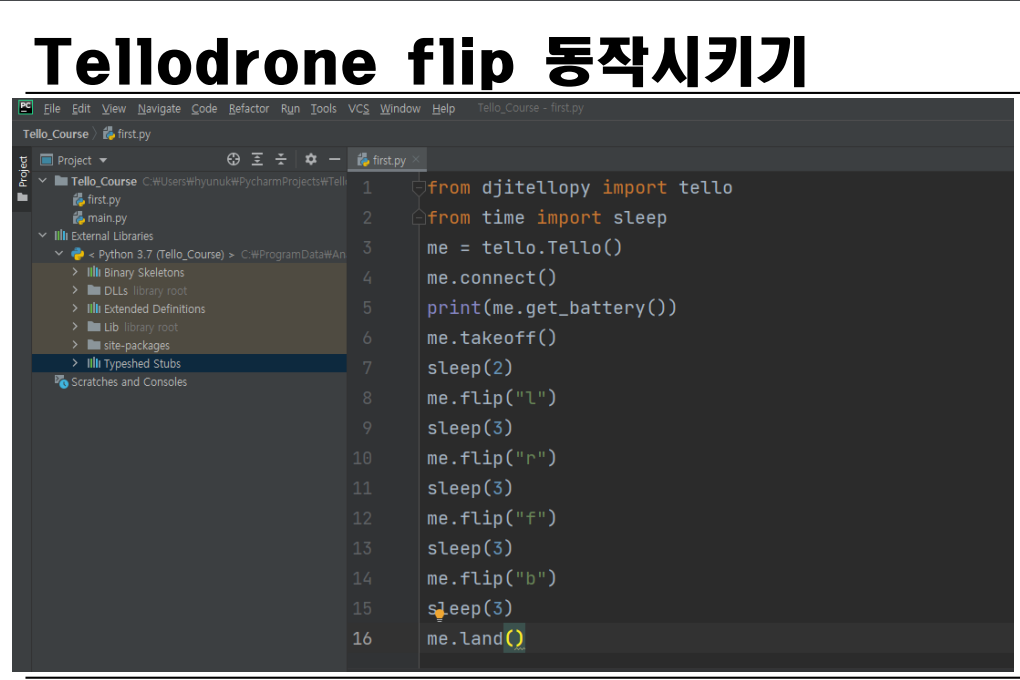Click the yellow intention lightbulb on line 15

pos(440,614)
